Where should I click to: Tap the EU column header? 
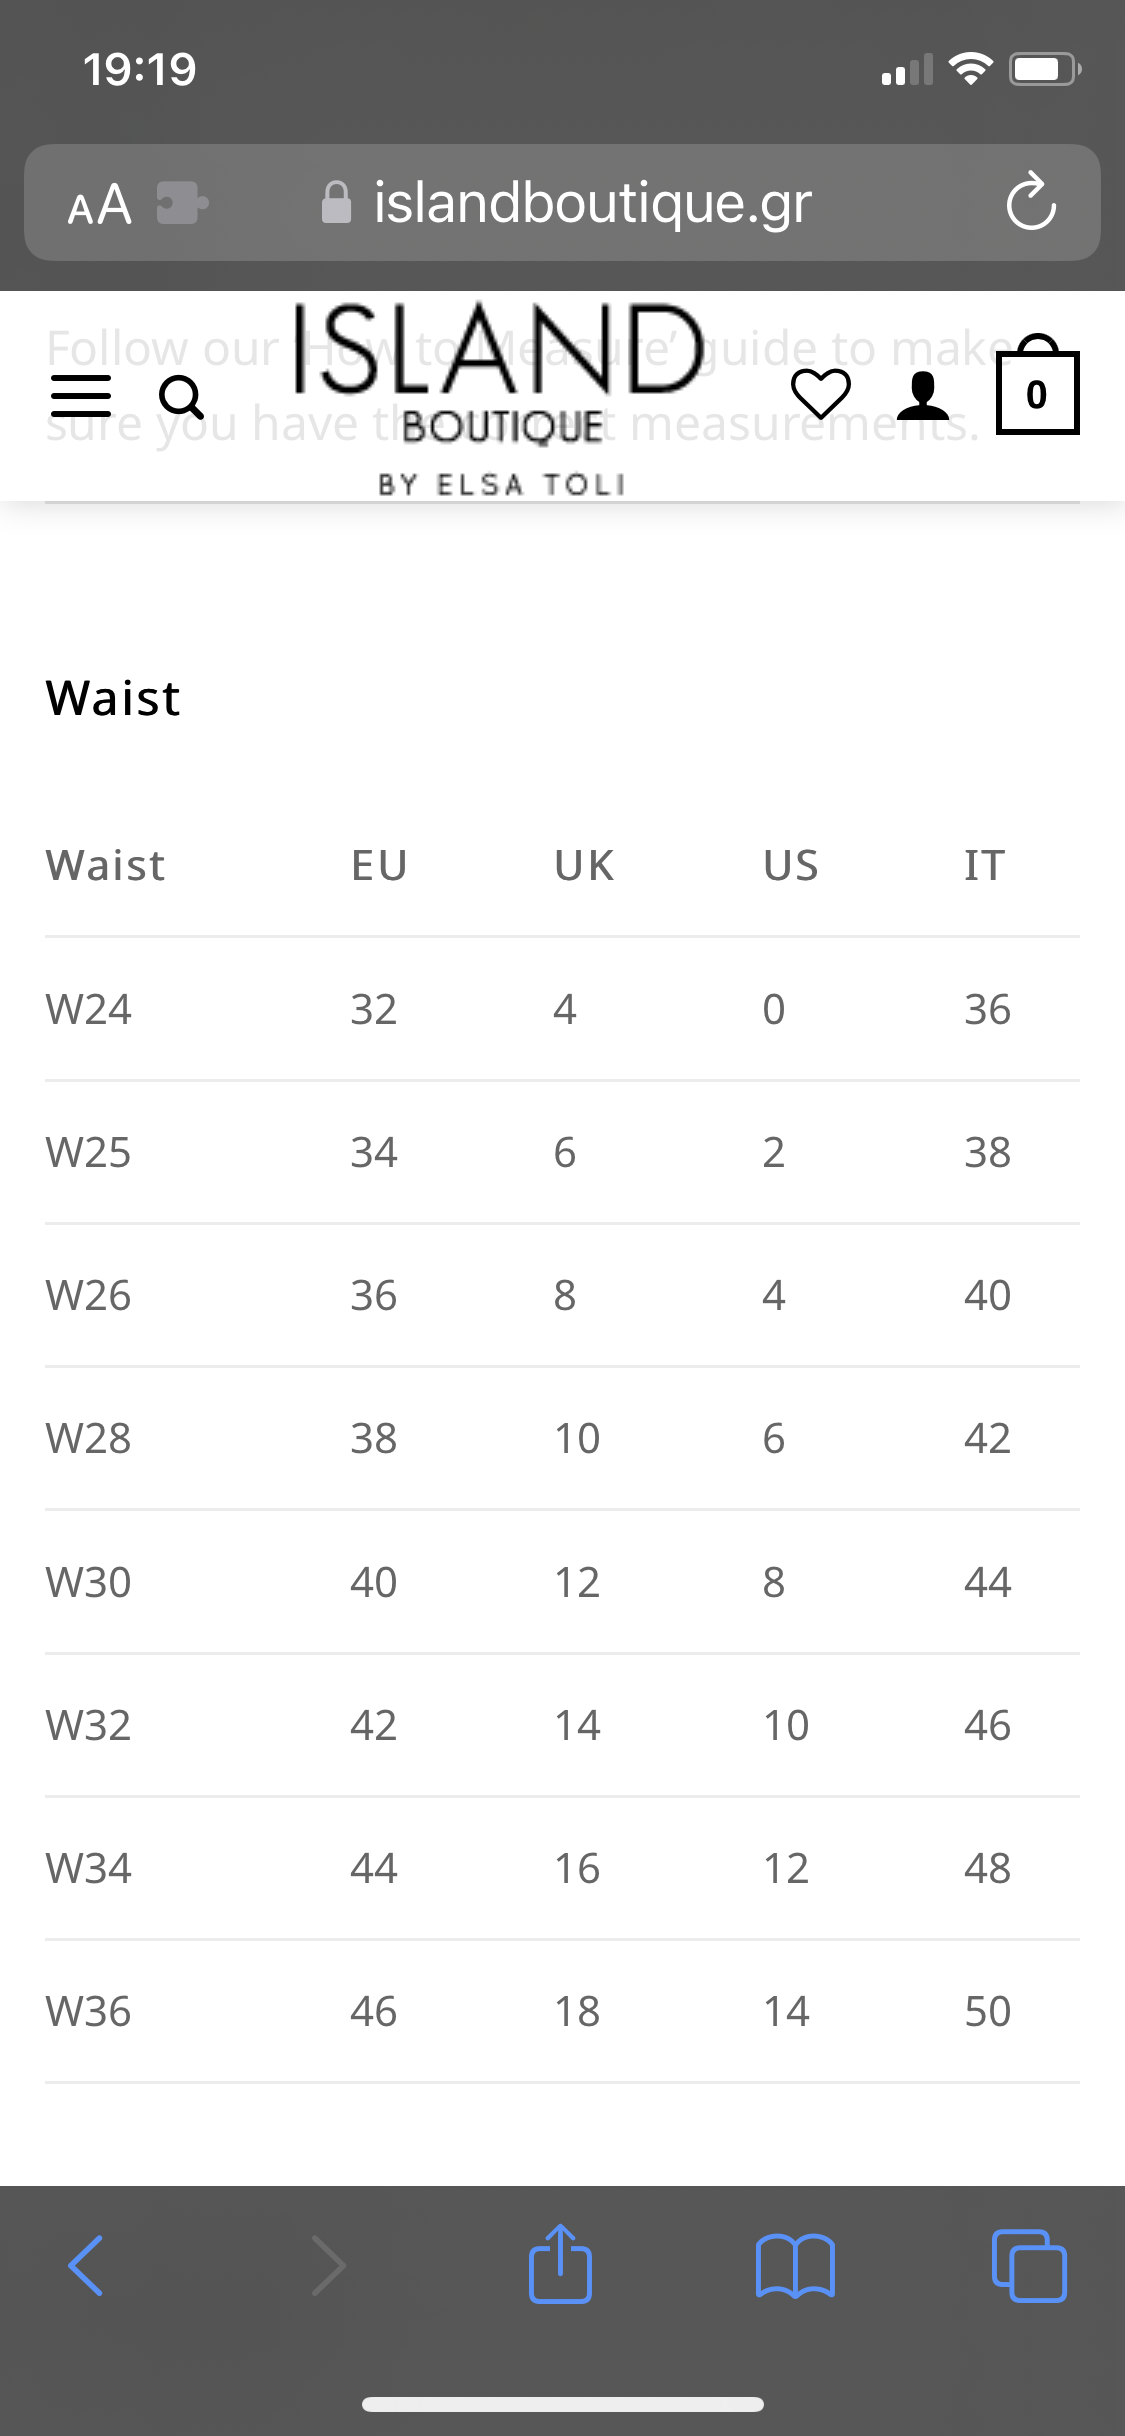click(x=379, y=865)
